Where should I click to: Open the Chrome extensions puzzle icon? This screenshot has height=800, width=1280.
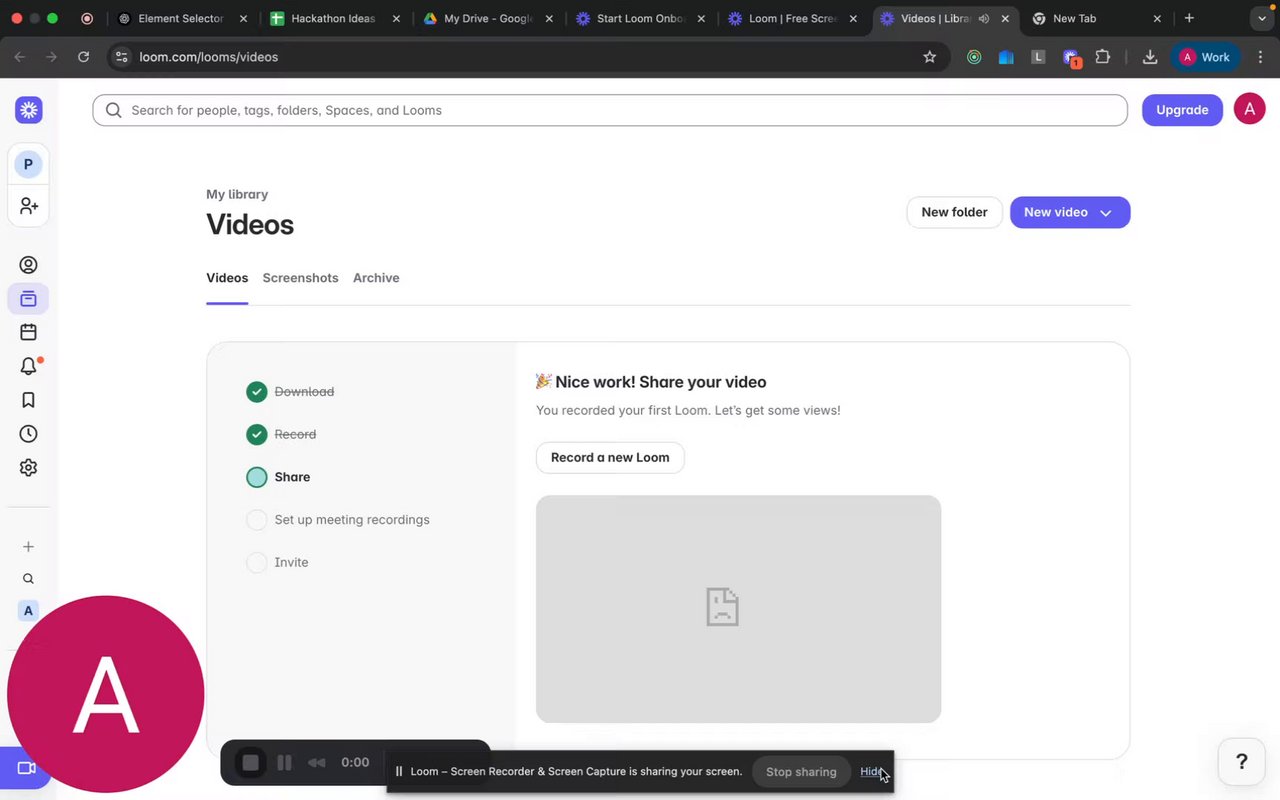[1102, 57]
